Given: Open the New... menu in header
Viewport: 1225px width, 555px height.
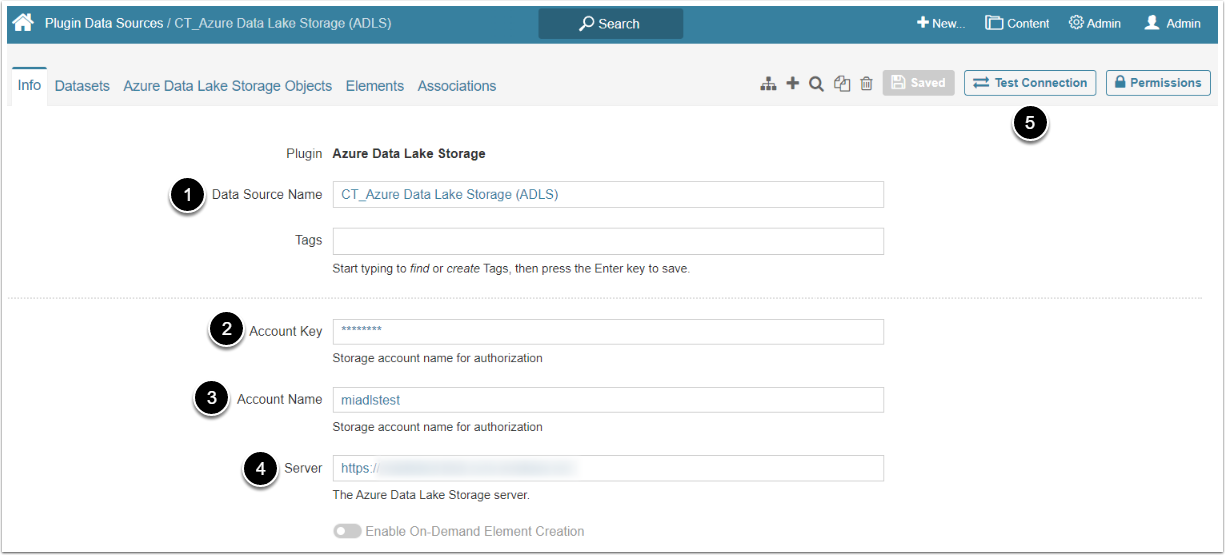Looking at the screenshot, I should 941,23.
